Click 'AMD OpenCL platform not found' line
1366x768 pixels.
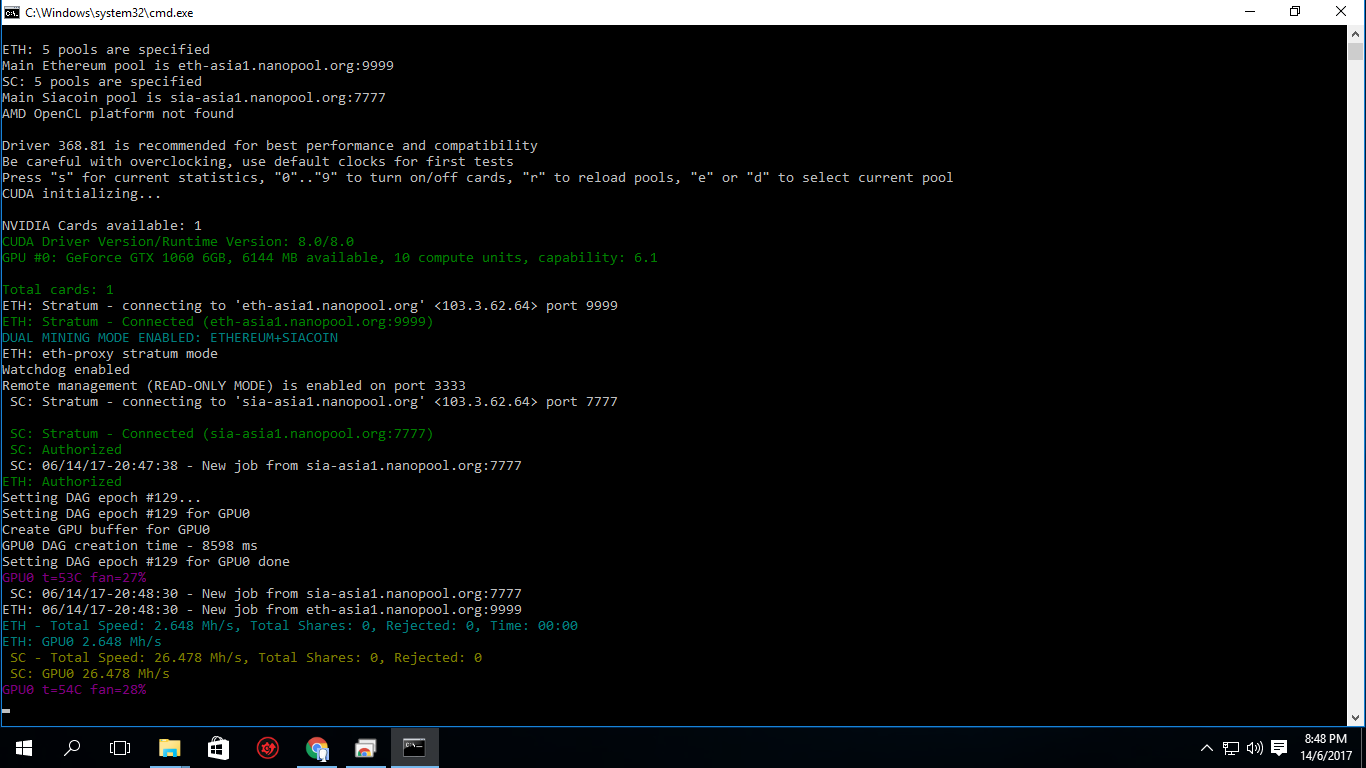point(118,114)
